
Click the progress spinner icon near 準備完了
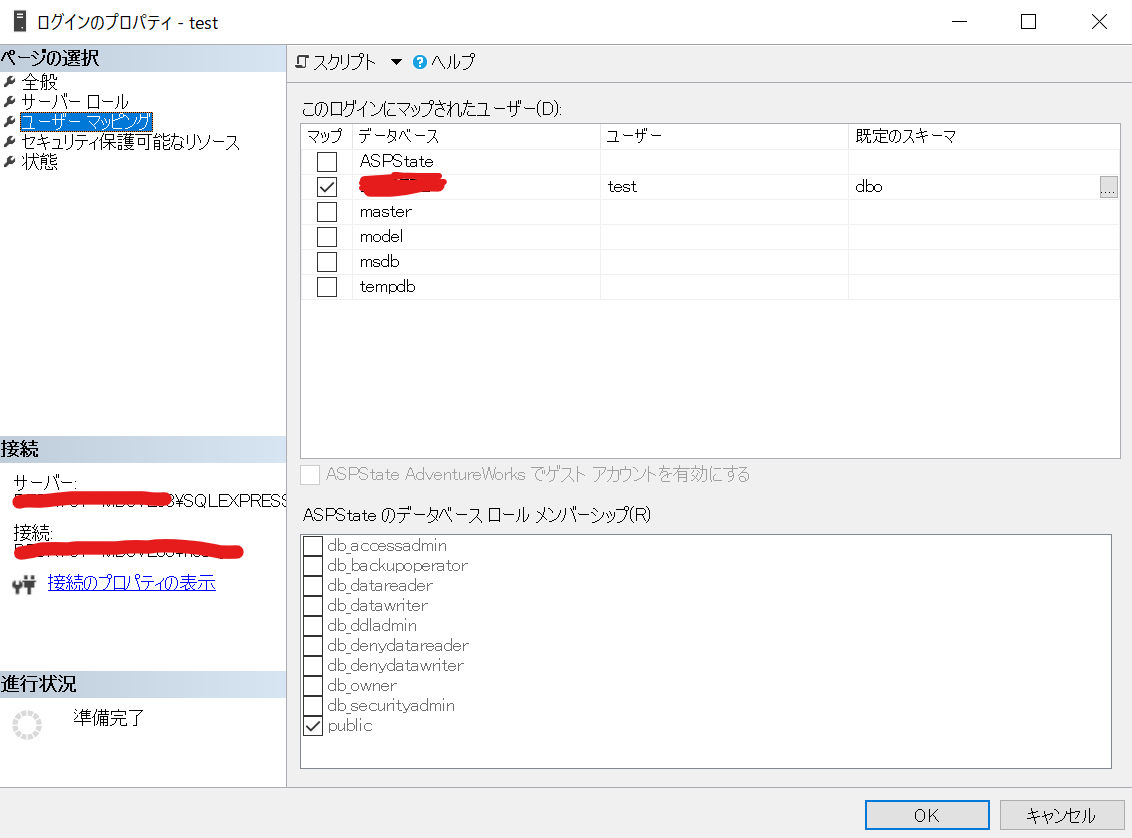[x=27, y=725]
